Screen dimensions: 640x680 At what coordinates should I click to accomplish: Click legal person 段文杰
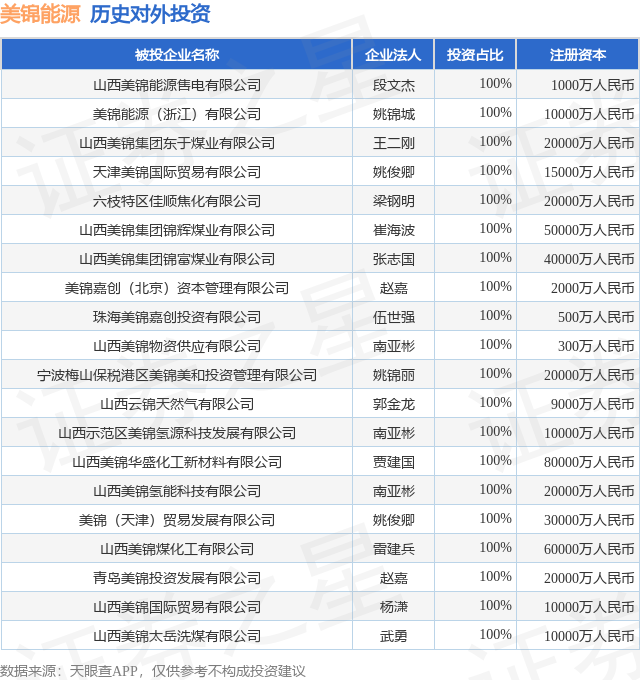(x=394, y=85)
